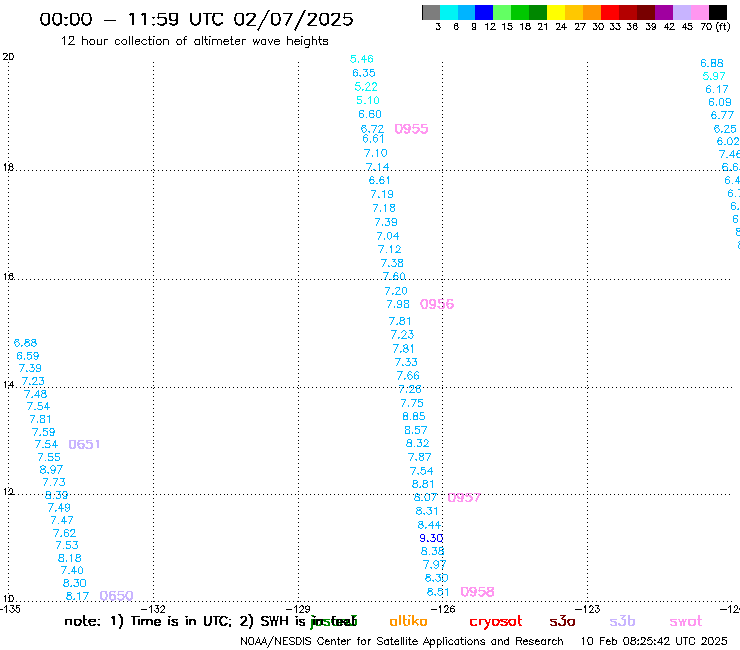
Task: Select the 's3a' satellite legend label
Action: coord(562,621)
